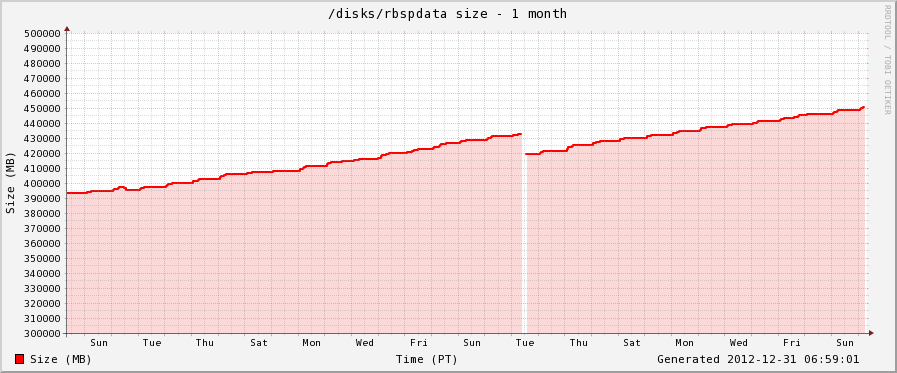The image size is (897, 373).
Task: Click the 500000 label on the y-axis
Action: pyautogui.click(x=42, y=33)
